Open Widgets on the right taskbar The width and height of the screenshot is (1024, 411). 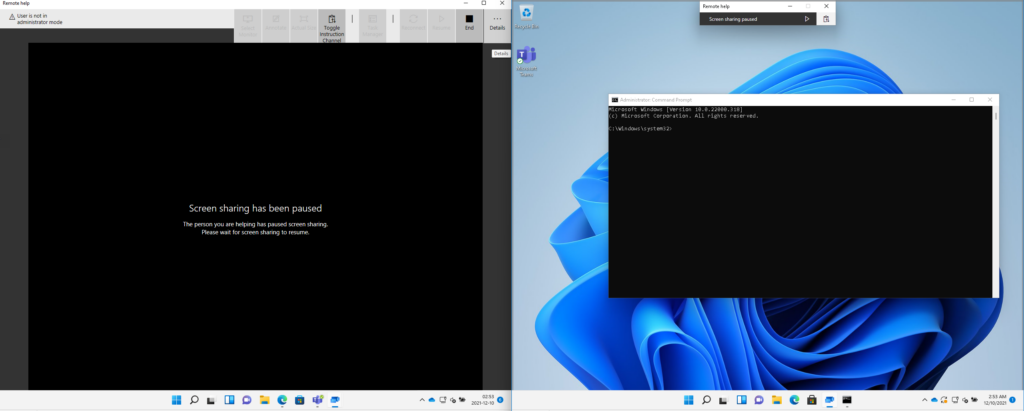tap(741, 400)
